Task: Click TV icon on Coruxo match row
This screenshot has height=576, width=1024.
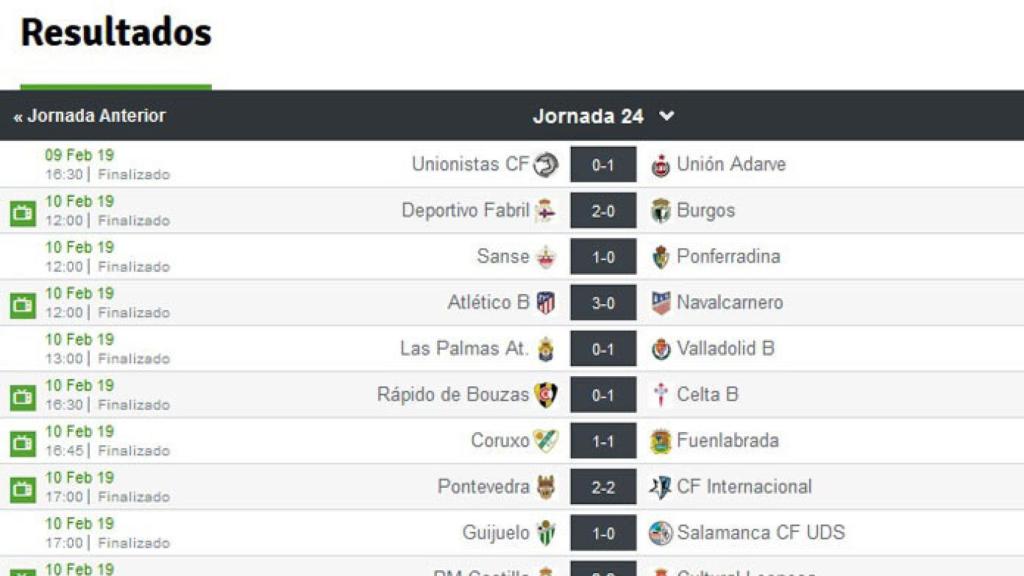Action: coord(22,442)
